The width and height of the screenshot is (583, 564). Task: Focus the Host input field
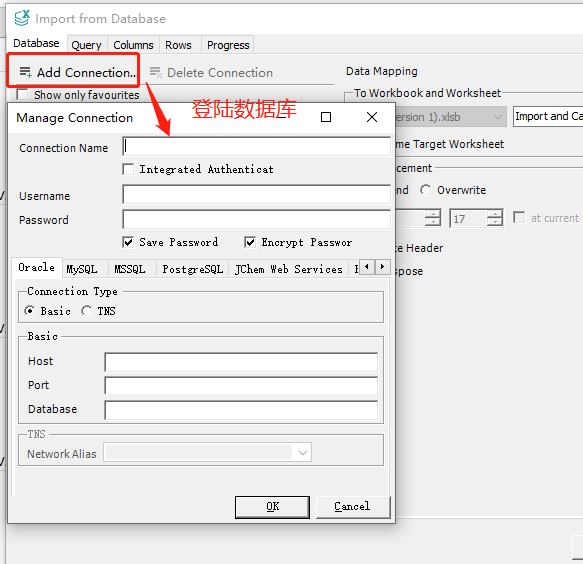pos(241,362)
